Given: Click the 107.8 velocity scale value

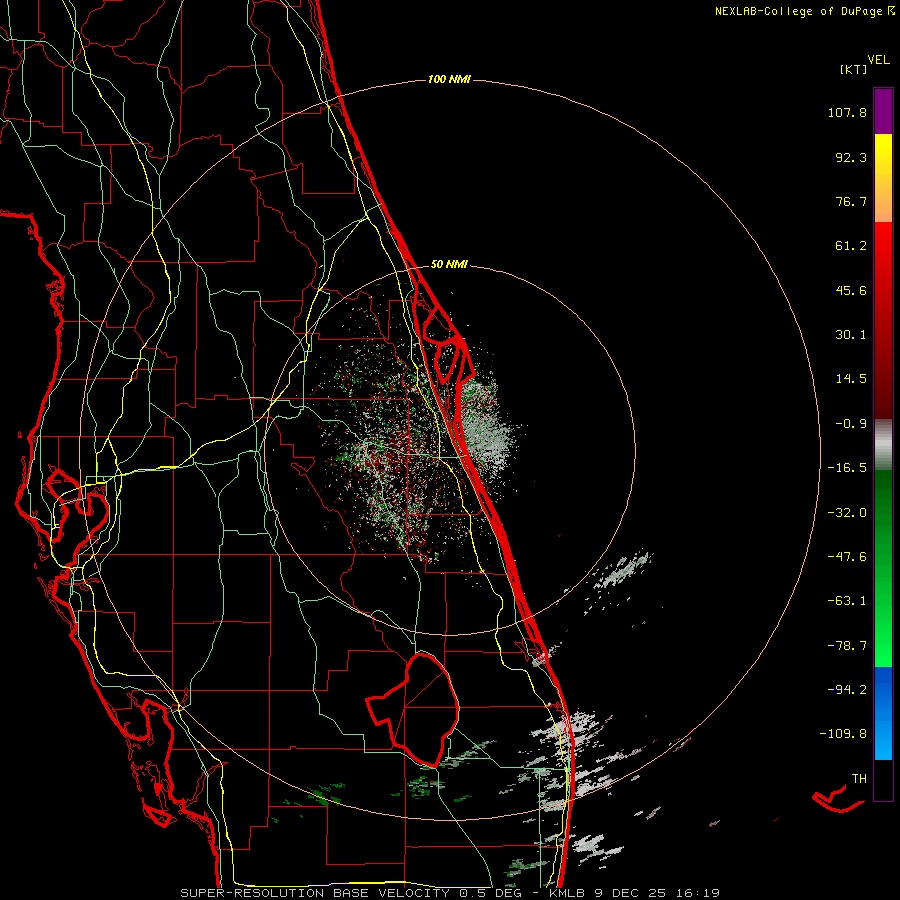Looking at the screenshot, I should [x=847, y=112].
